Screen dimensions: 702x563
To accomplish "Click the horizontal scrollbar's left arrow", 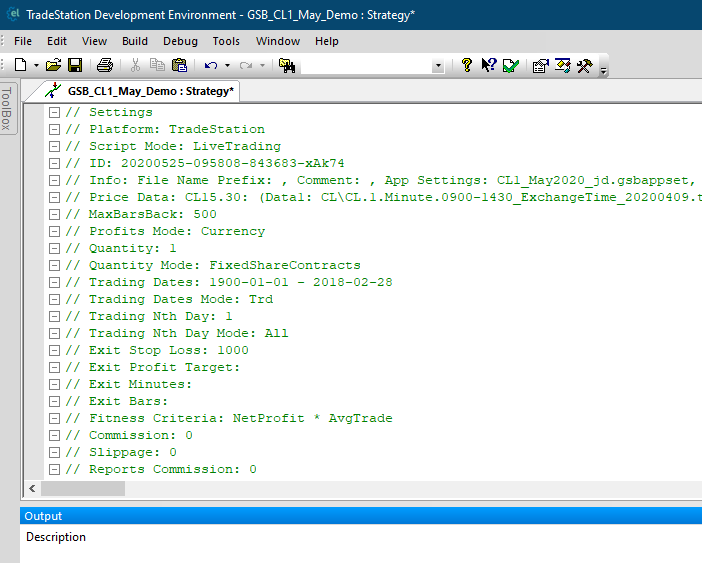I will tap(33, 489).
